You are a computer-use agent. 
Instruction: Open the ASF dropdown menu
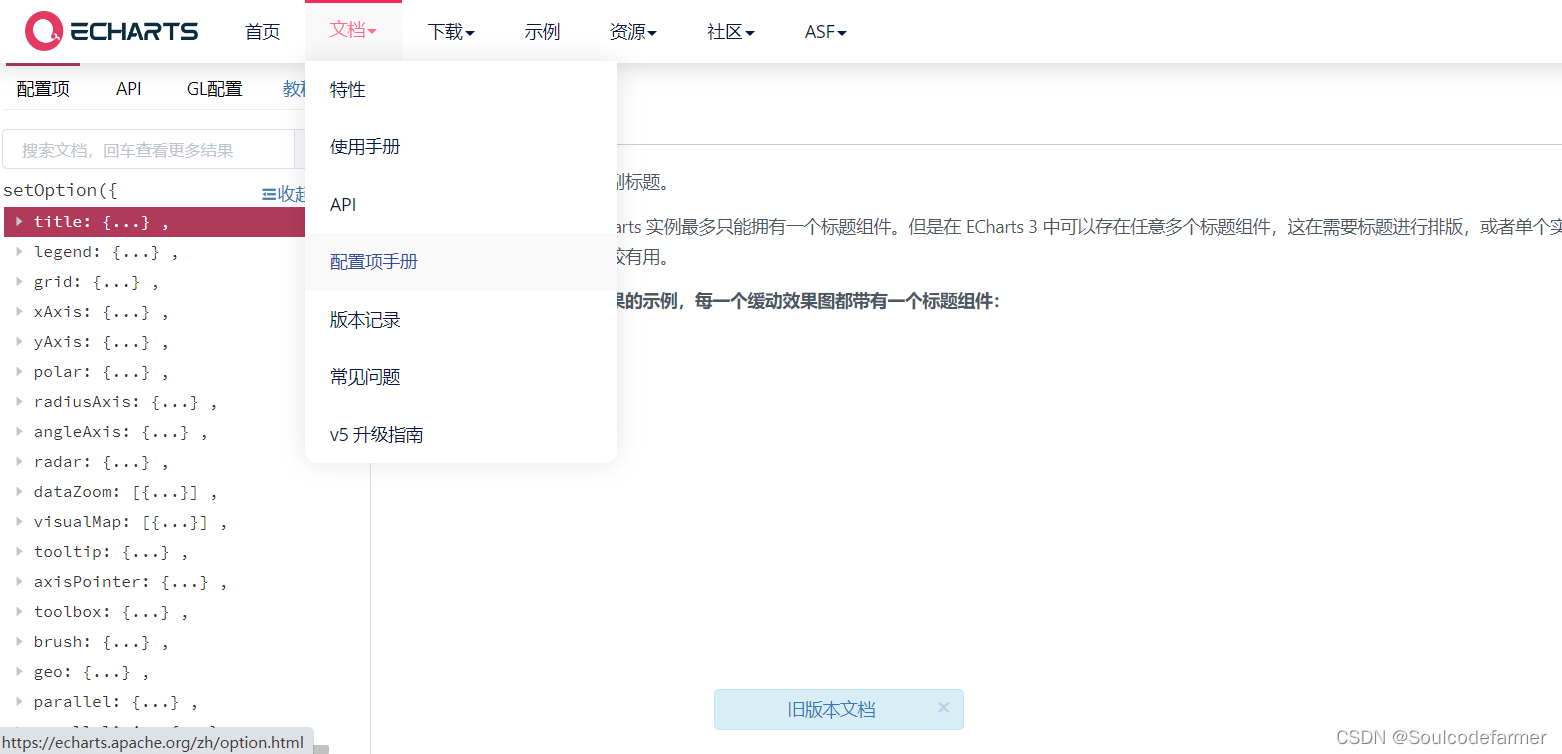tap(826, 32)
